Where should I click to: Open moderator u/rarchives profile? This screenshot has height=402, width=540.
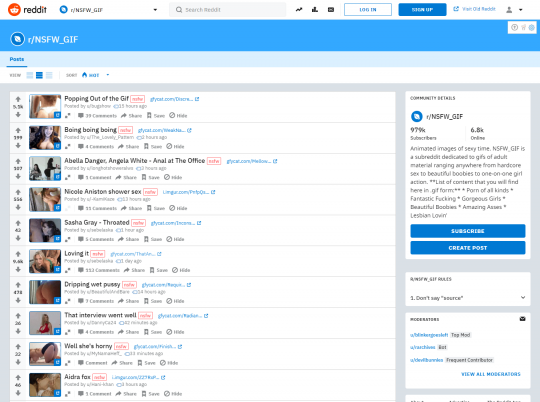(423, 347)
